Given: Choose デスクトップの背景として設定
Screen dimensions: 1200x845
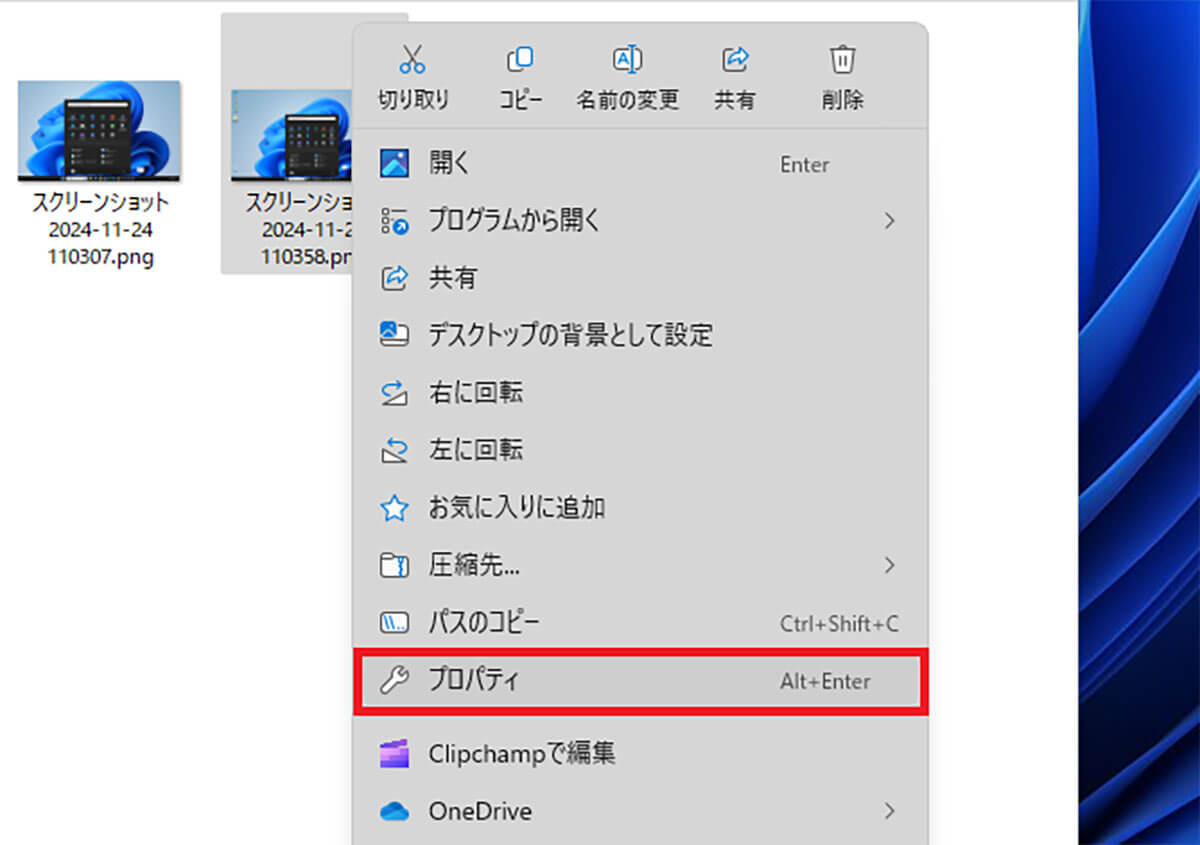Looking at the screenshot, I should click(640, 335).
